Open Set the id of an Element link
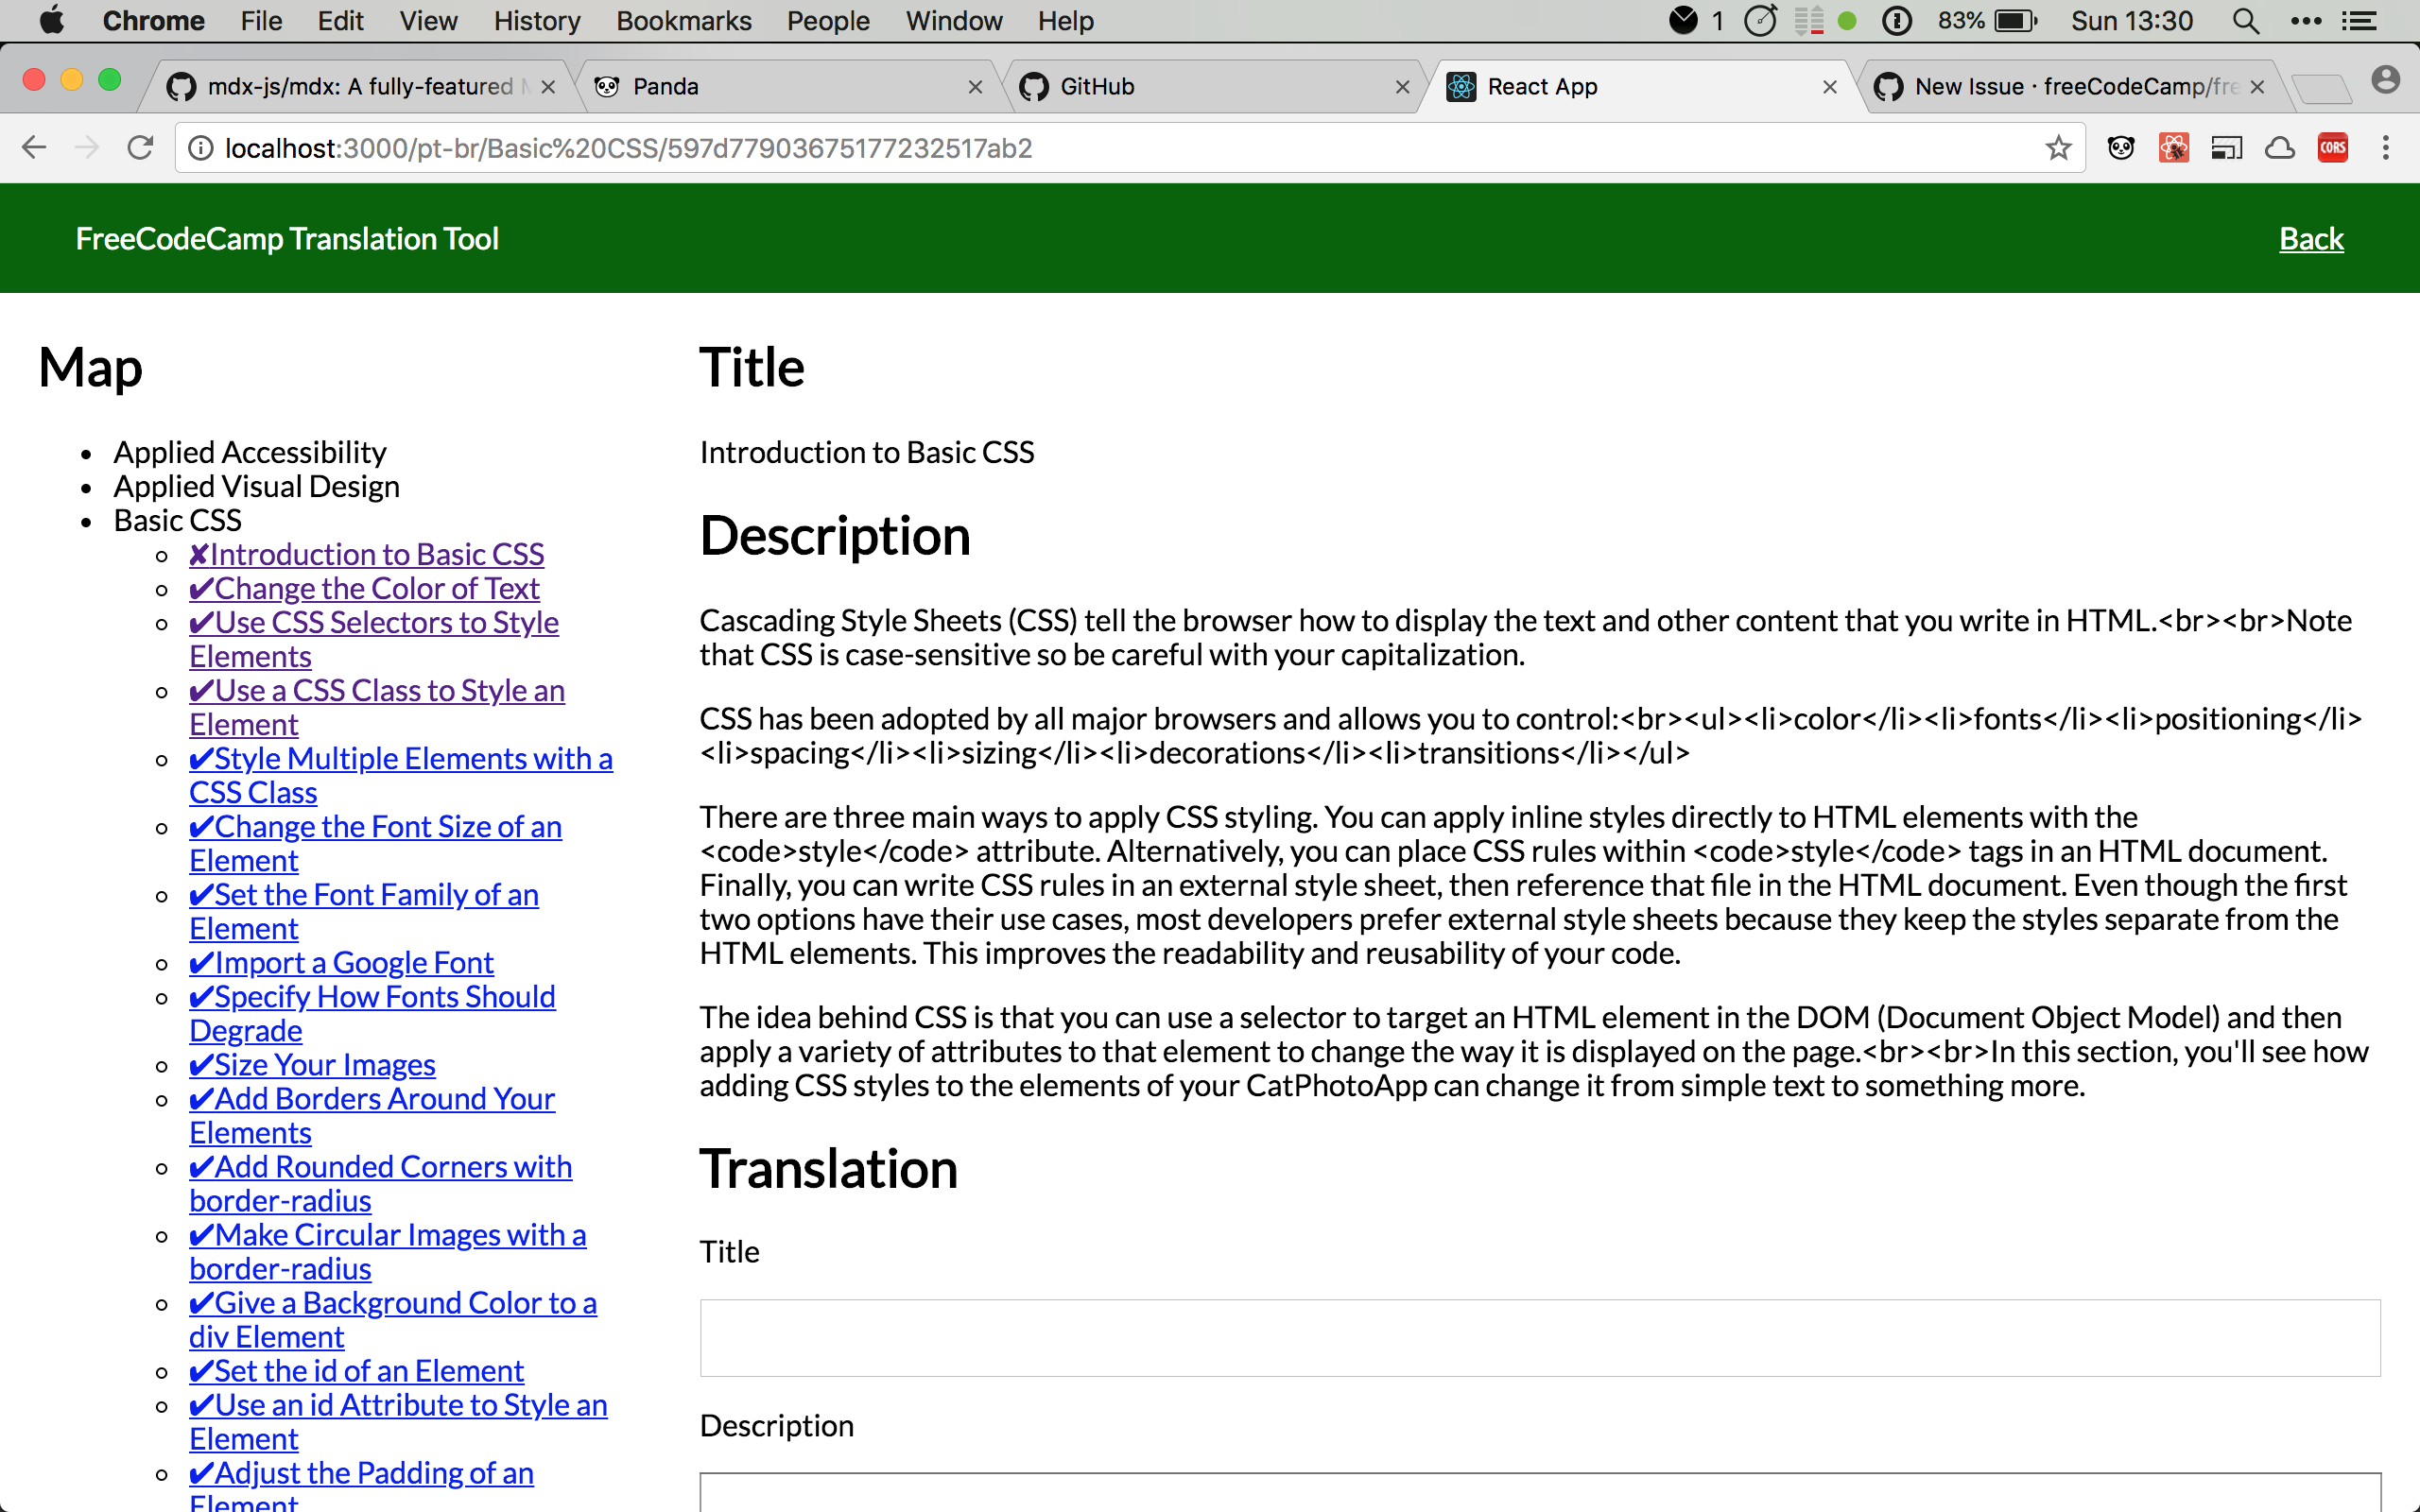Viewport: 2420px width, 1512px height. 356,1370
